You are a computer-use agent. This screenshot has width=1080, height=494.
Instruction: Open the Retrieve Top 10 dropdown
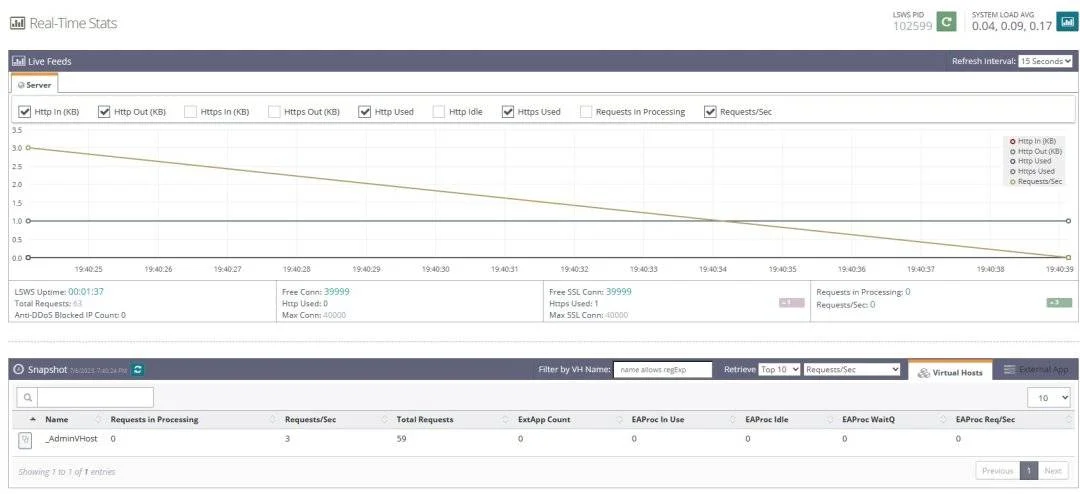(x=779, y=369)
